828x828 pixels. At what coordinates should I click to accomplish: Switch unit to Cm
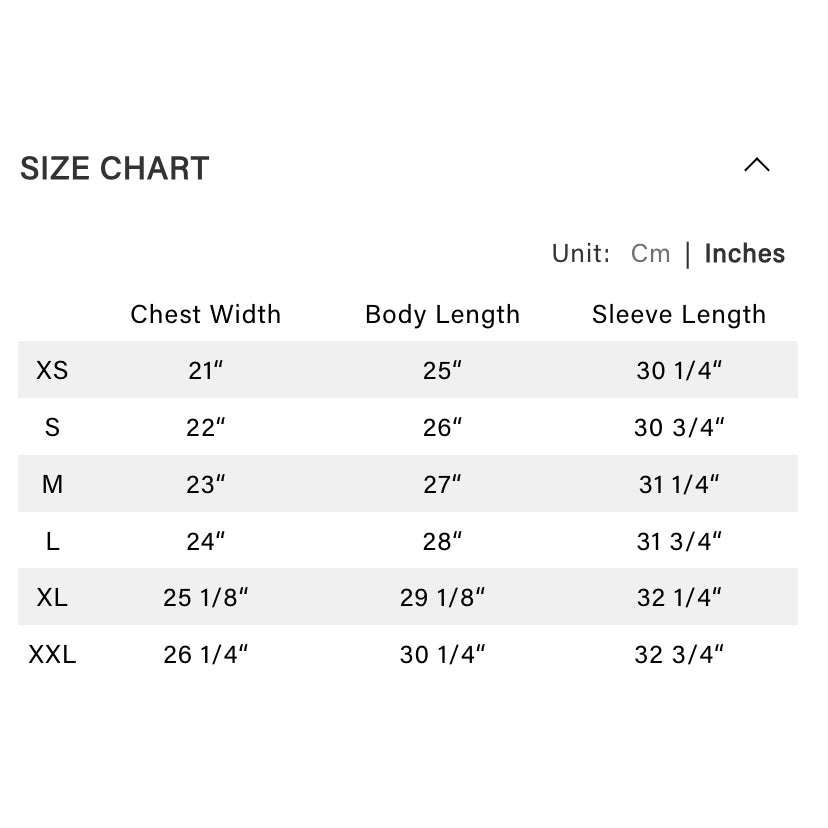(650, 254)
